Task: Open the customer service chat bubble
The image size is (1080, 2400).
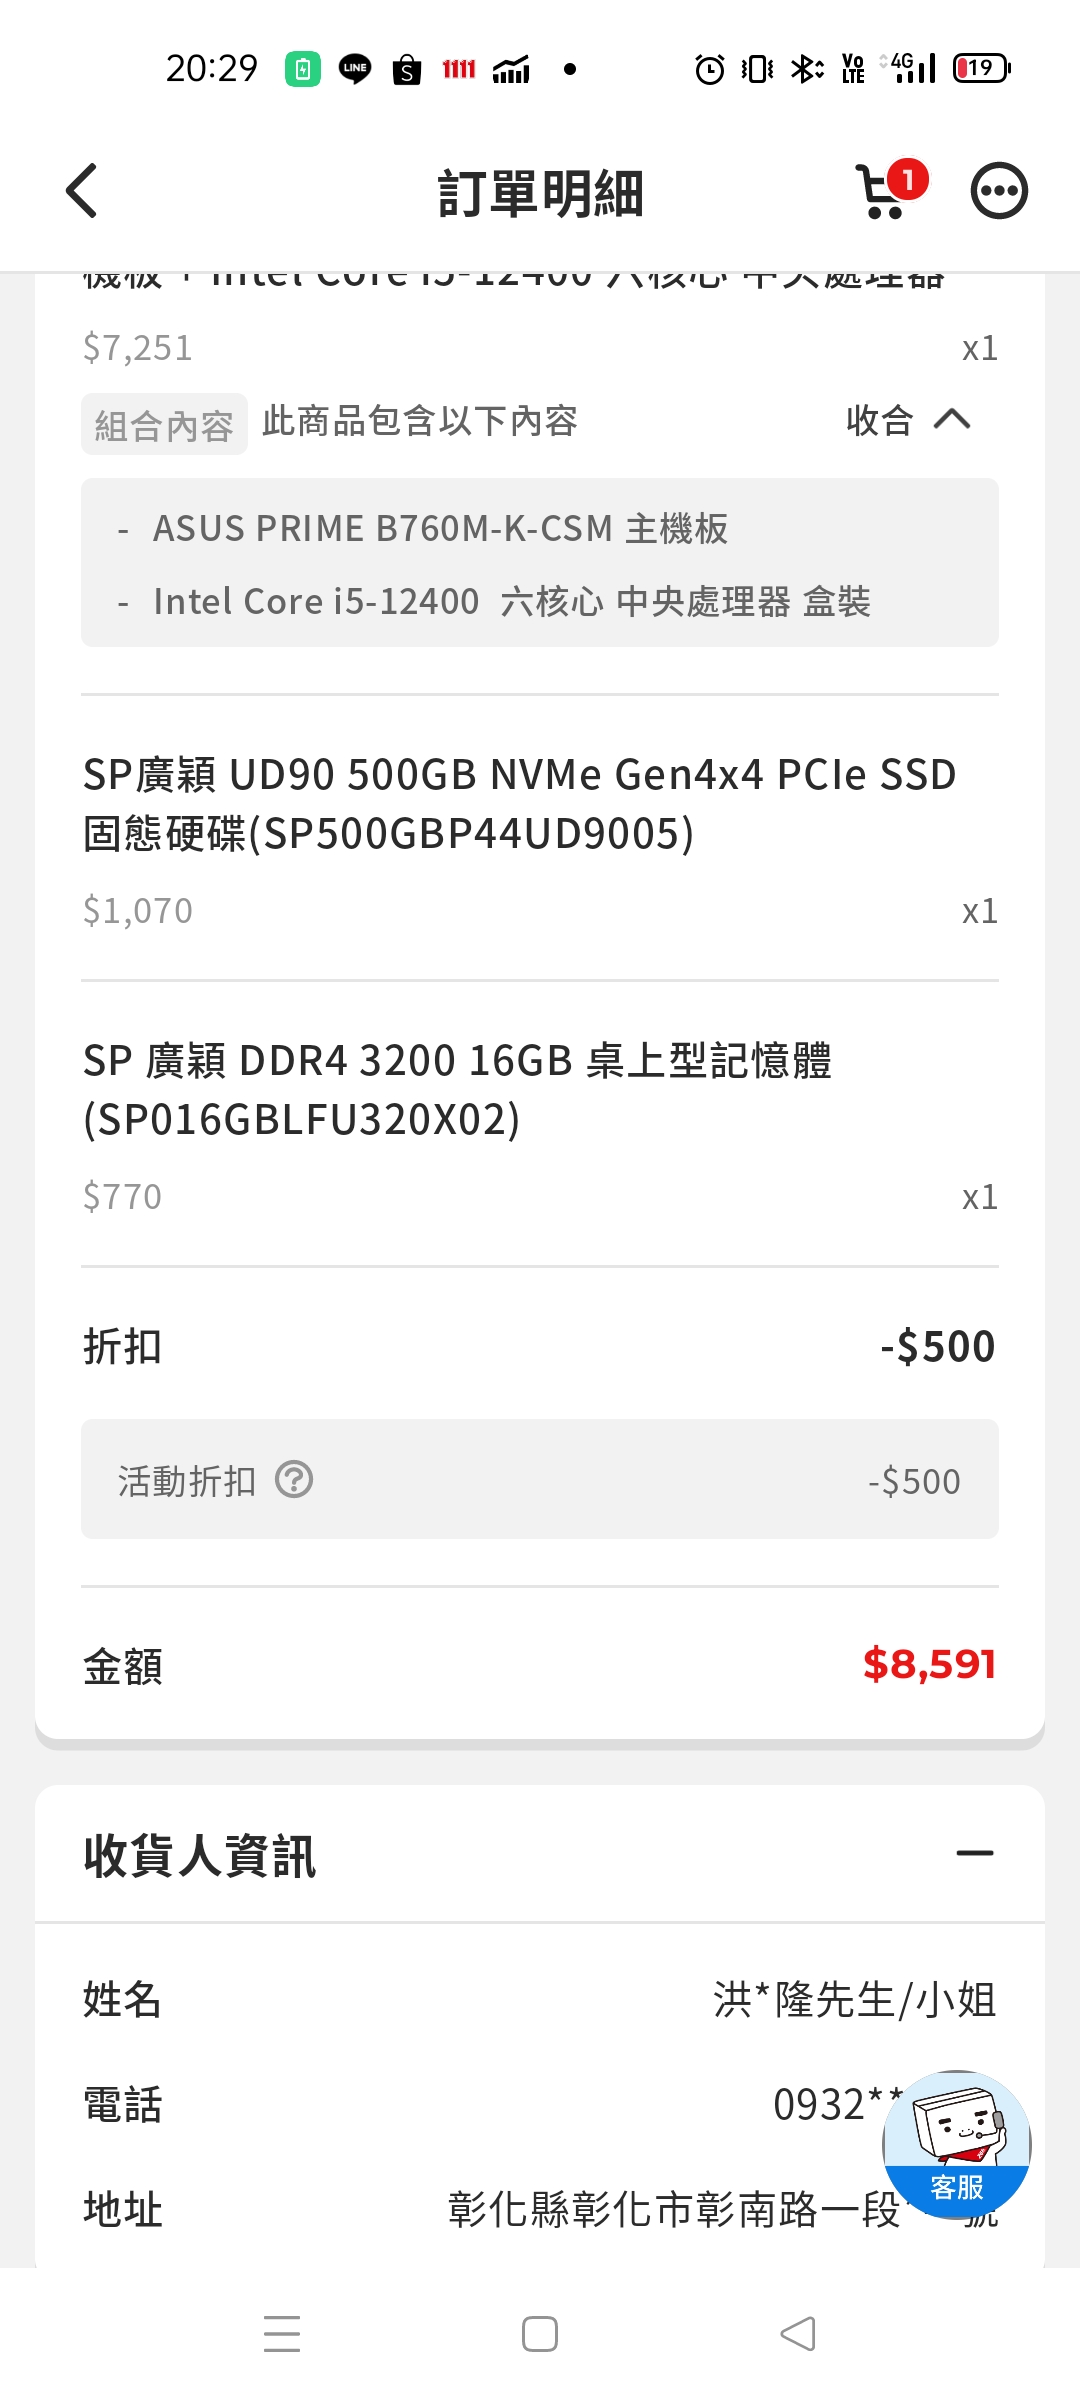Action: pos(956,2144)
